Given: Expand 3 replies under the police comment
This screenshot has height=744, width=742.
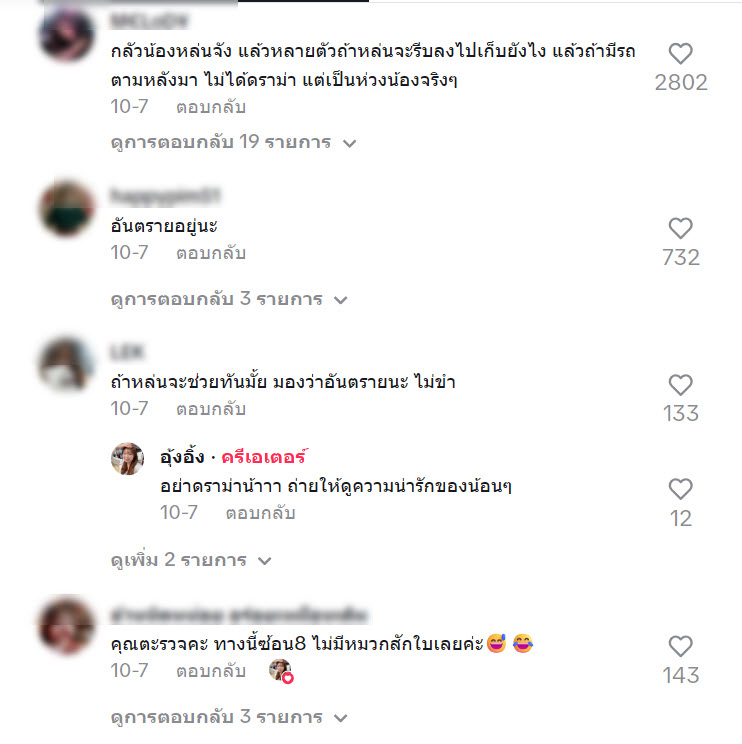Looking at the screenshot, I should pyautogui.click(x=229, y=716).
